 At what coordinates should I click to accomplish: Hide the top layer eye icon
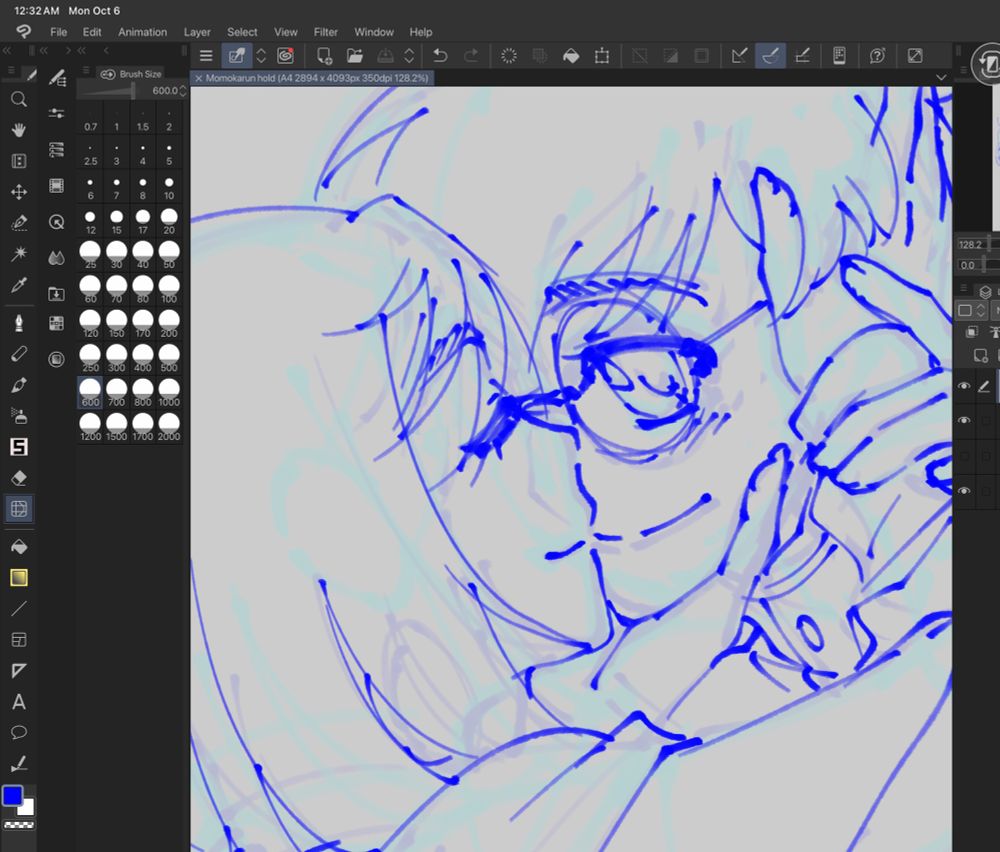point(964,386)
